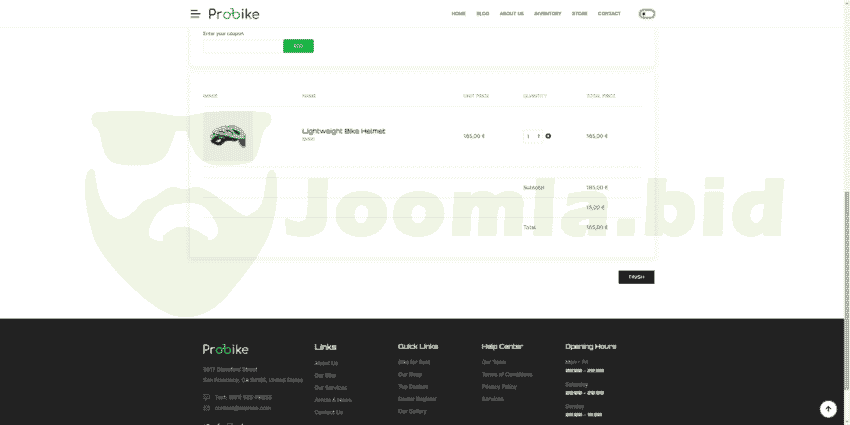Focus the coupon code input field
This screenshot has width=850, height=425.
click(240, 46)
